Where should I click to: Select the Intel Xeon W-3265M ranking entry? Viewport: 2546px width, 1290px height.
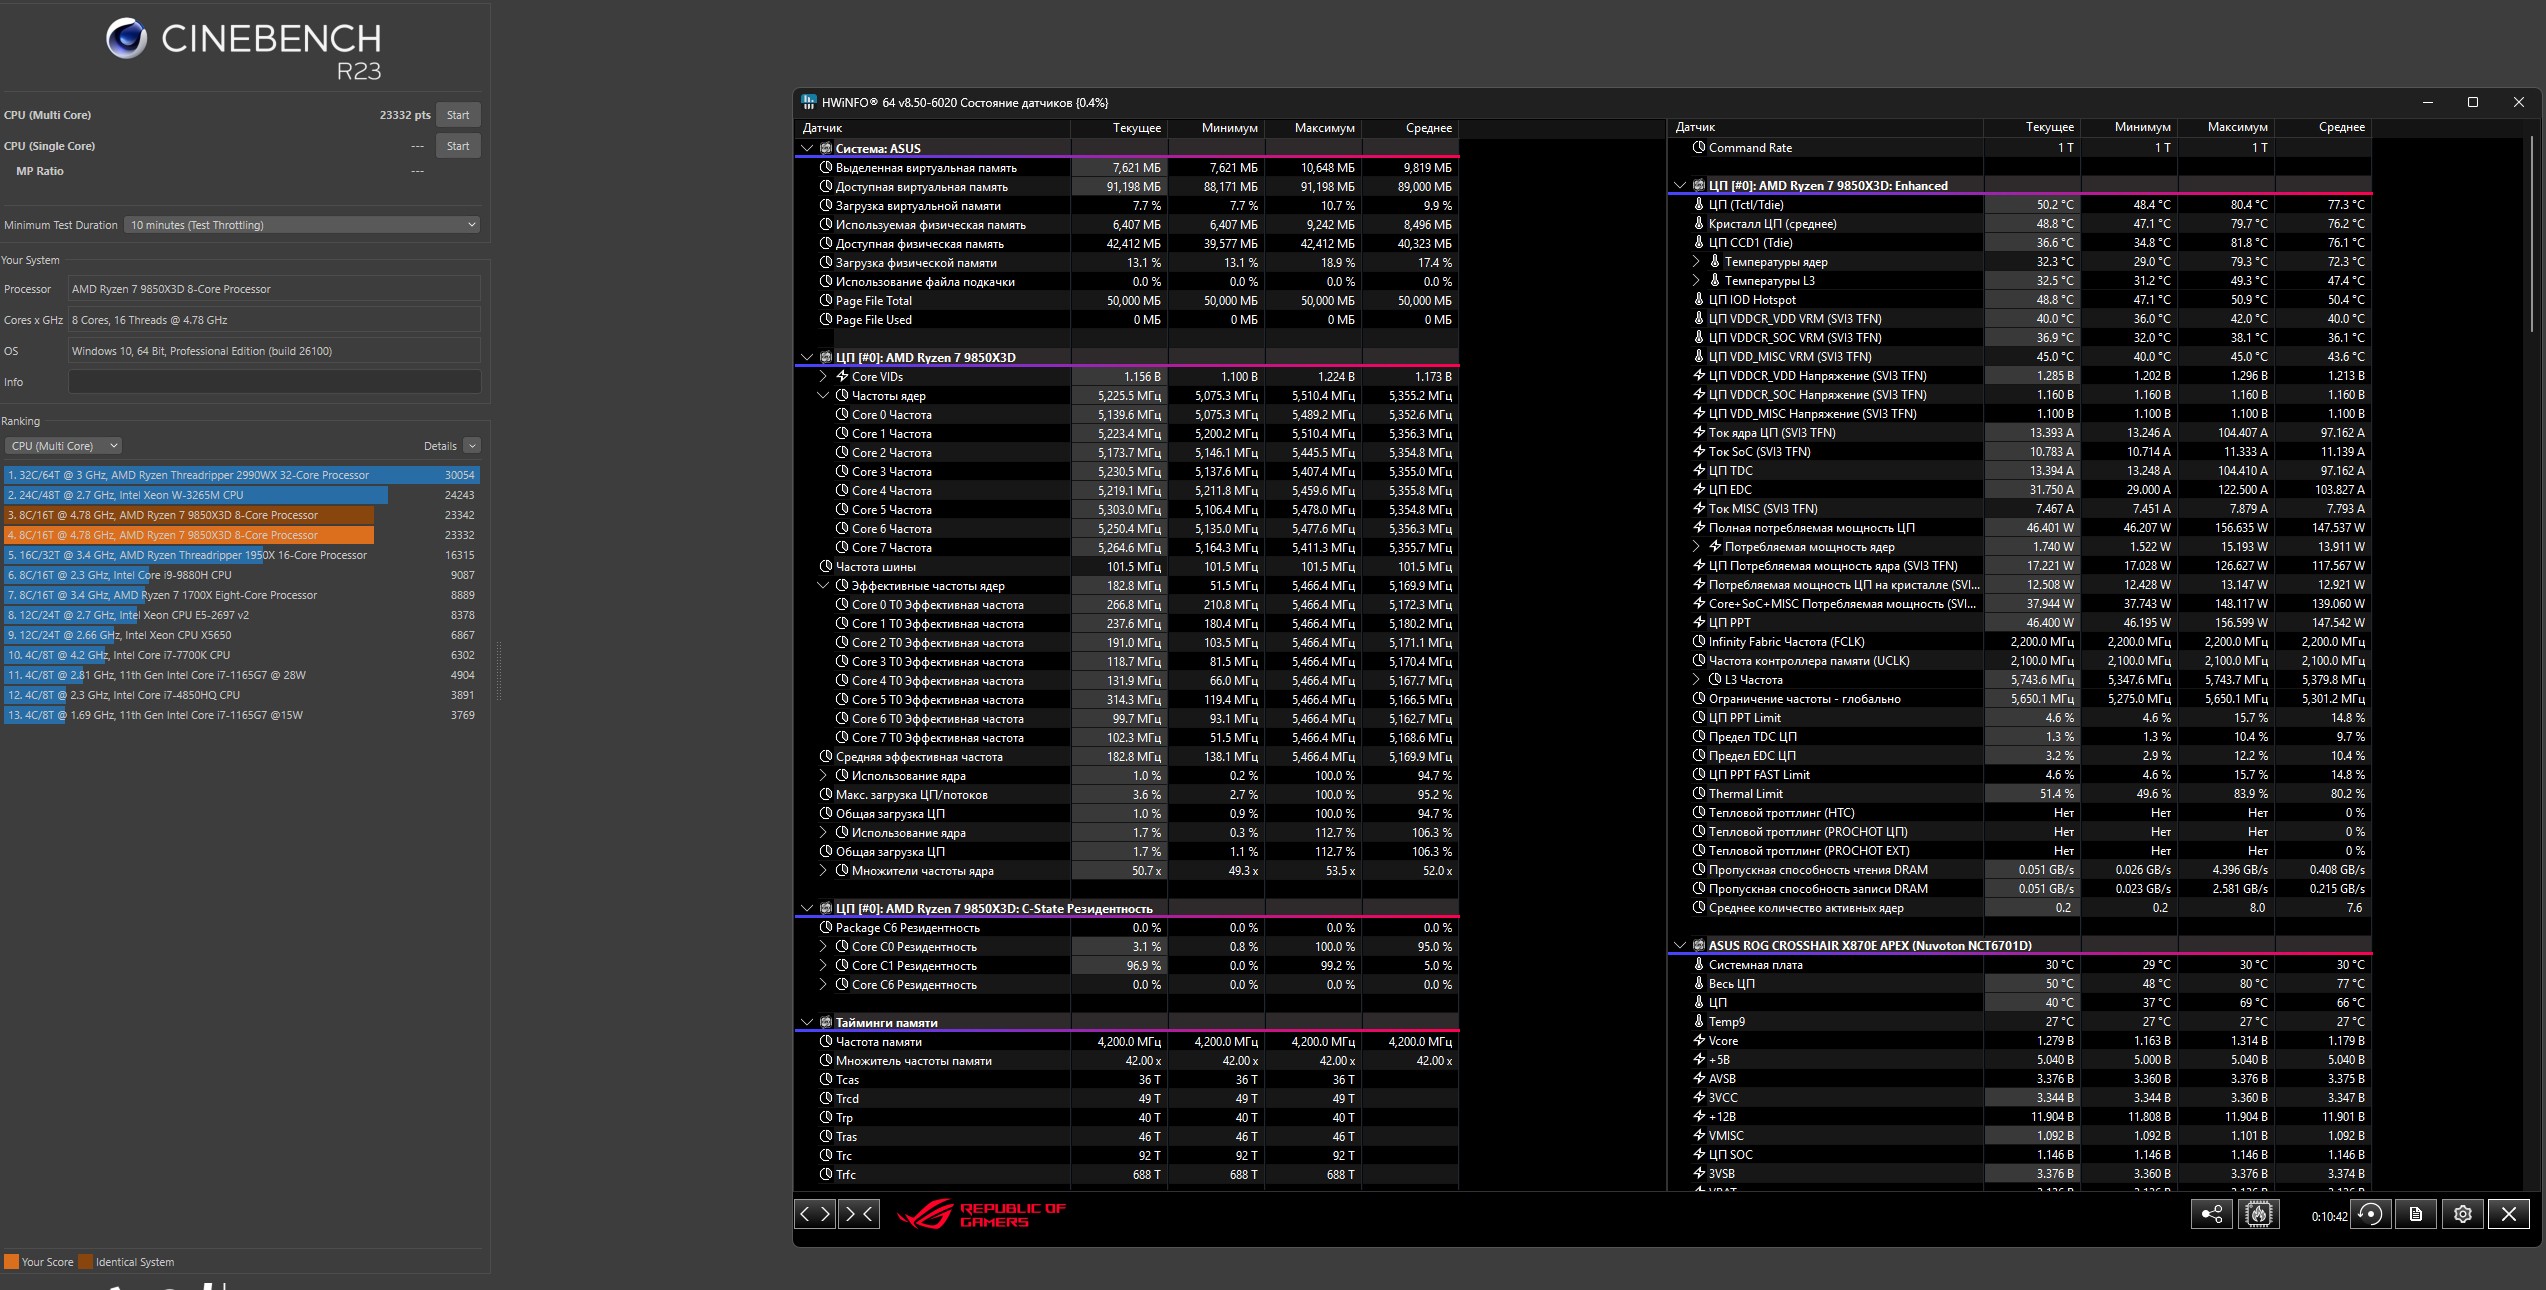click(x=241, y=495)
